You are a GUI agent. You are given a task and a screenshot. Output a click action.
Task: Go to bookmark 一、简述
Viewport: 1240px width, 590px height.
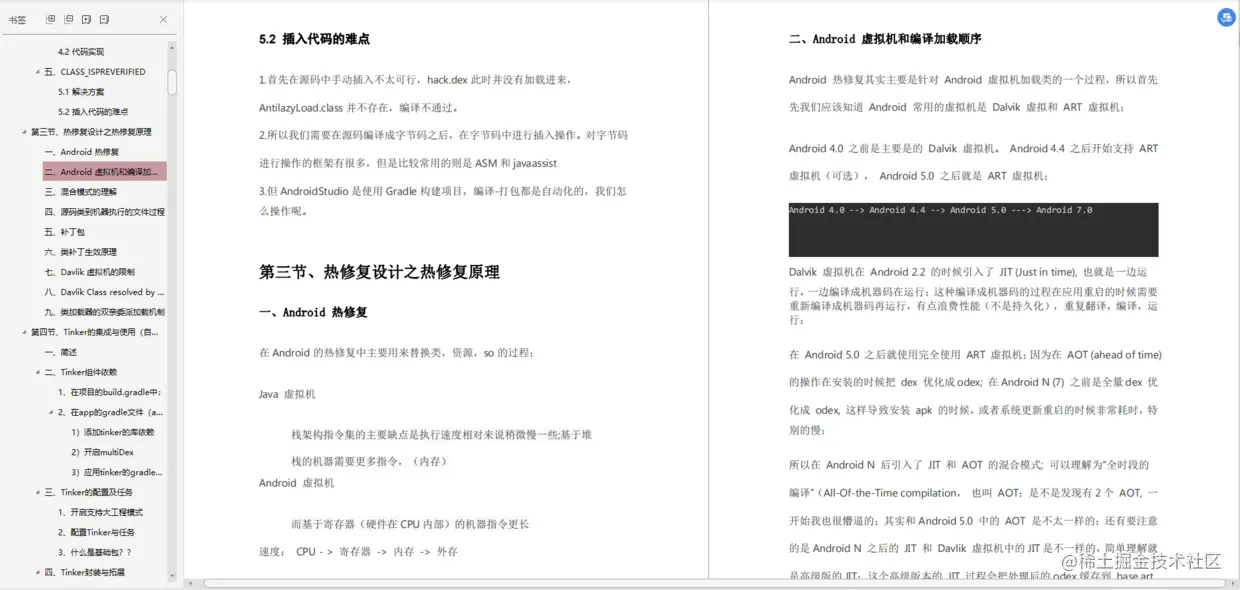pyautogui.click(x=60, y=352)
